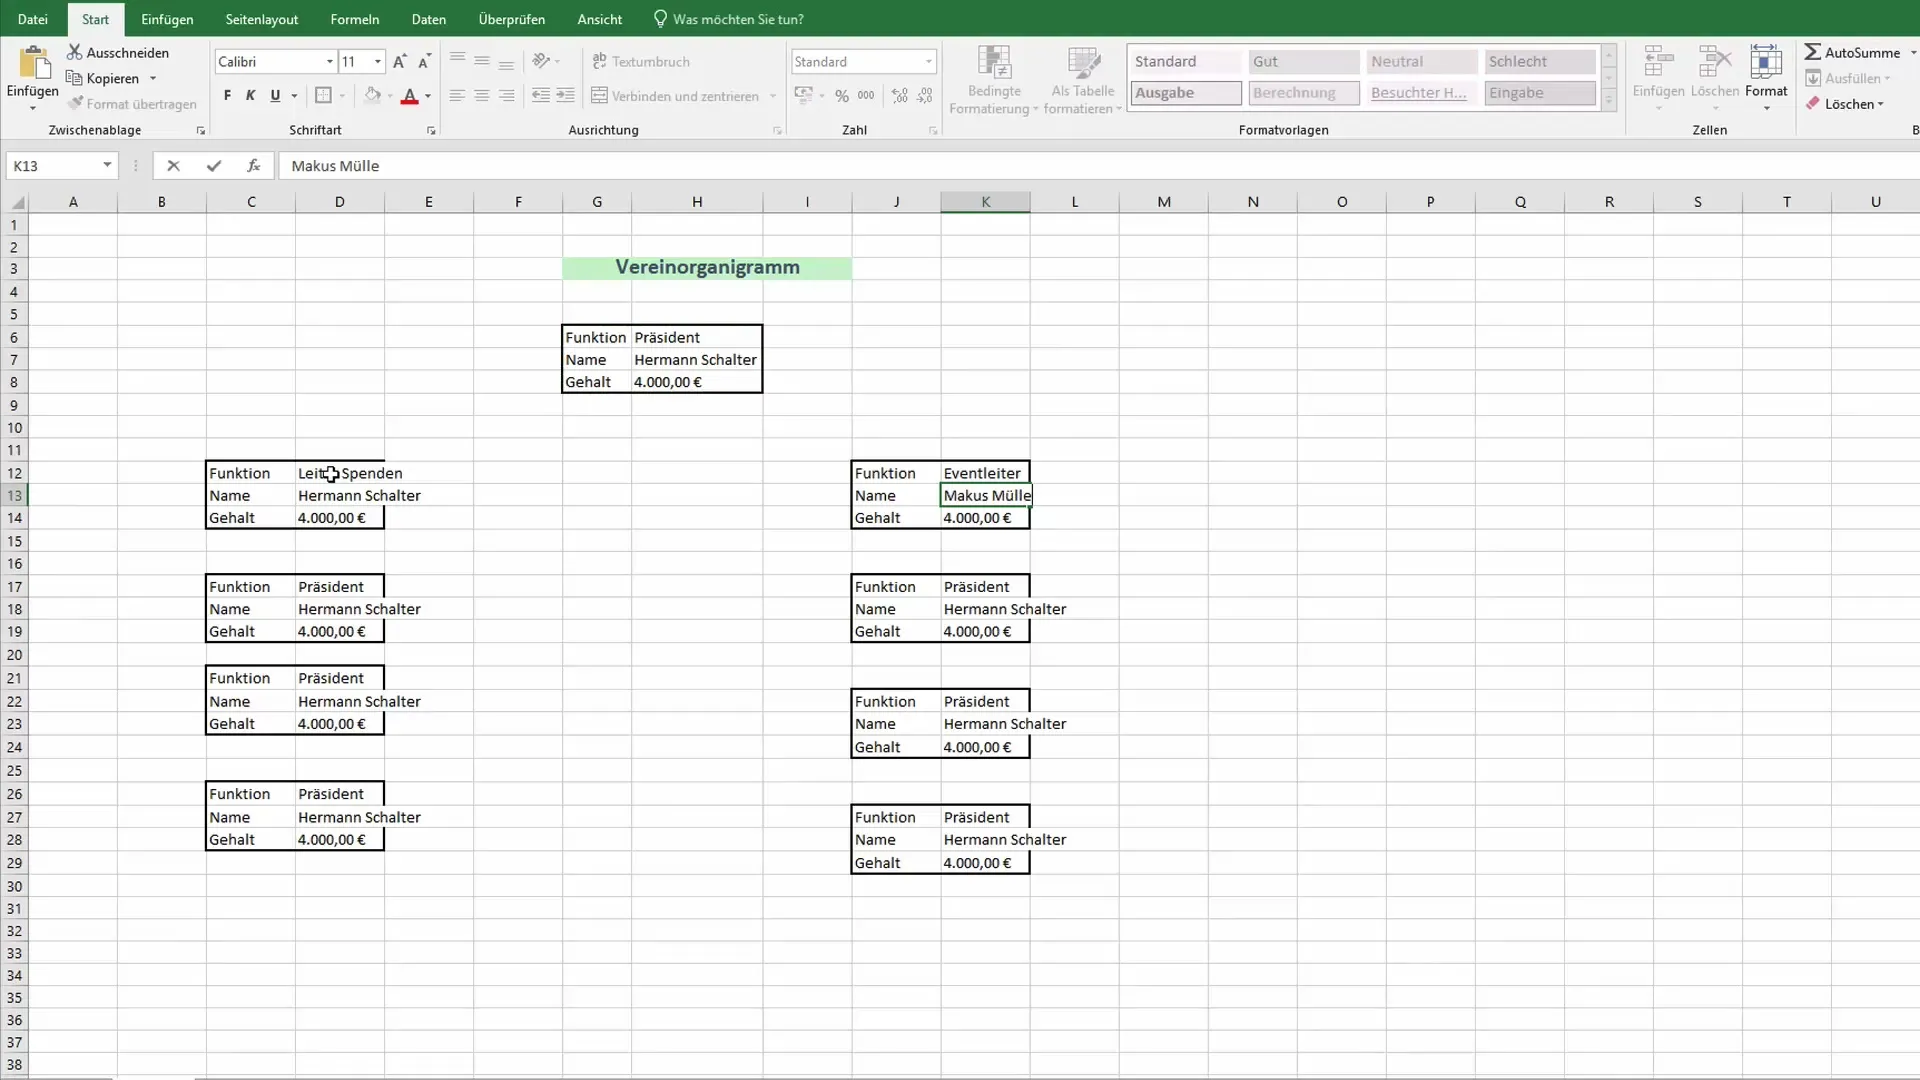Viewport: 1920px width, 1080px height.
Task: Open the underline style dropdown arrow
Action: point(294,97)
